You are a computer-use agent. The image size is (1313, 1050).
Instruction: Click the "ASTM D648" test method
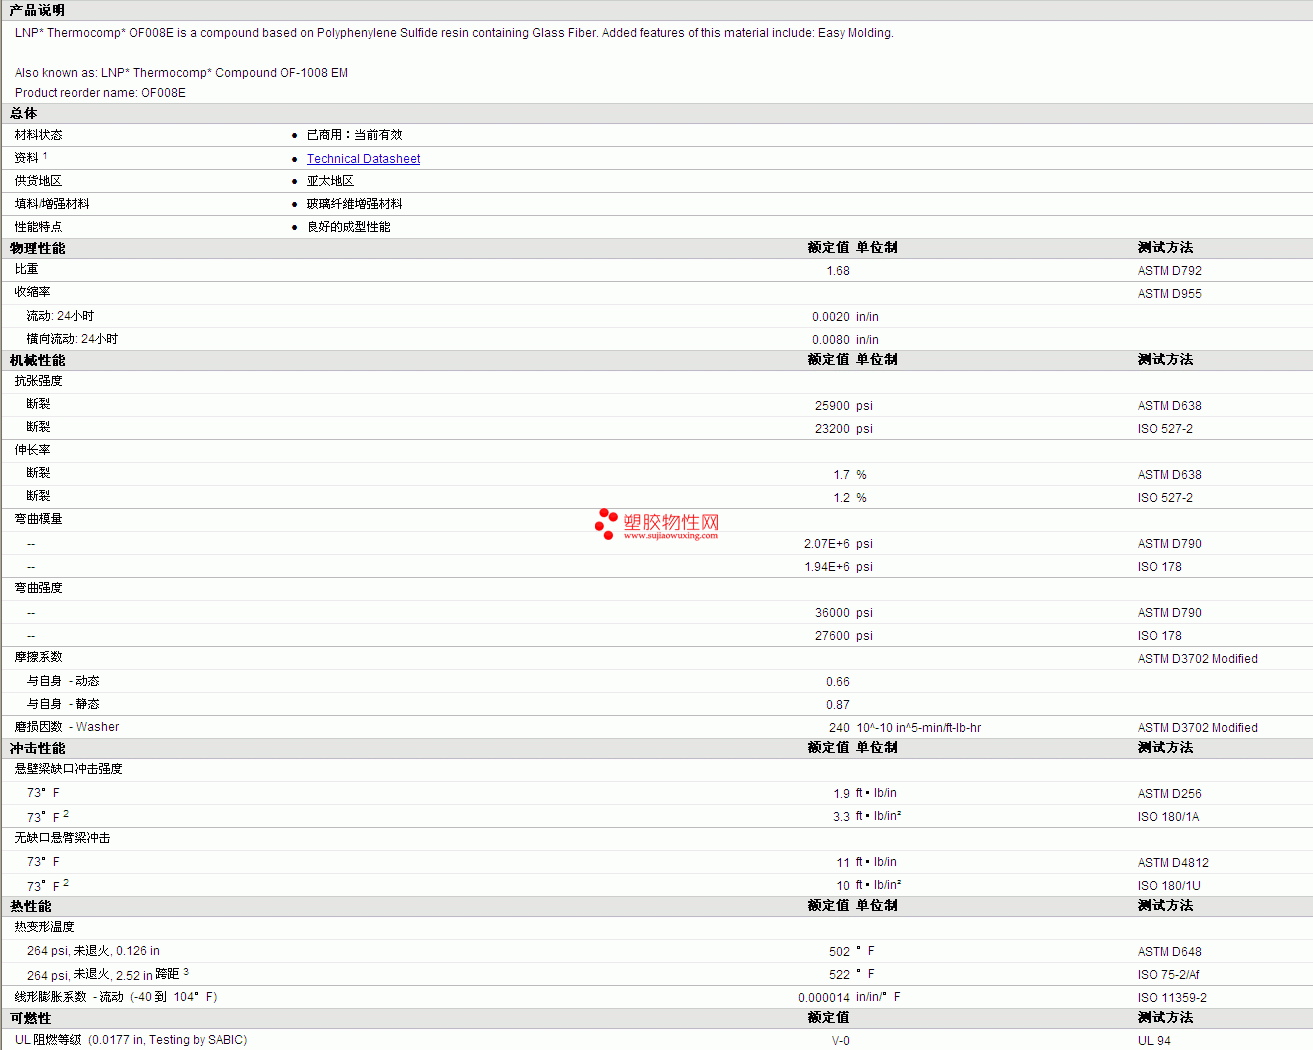(x=1170, y=952)
